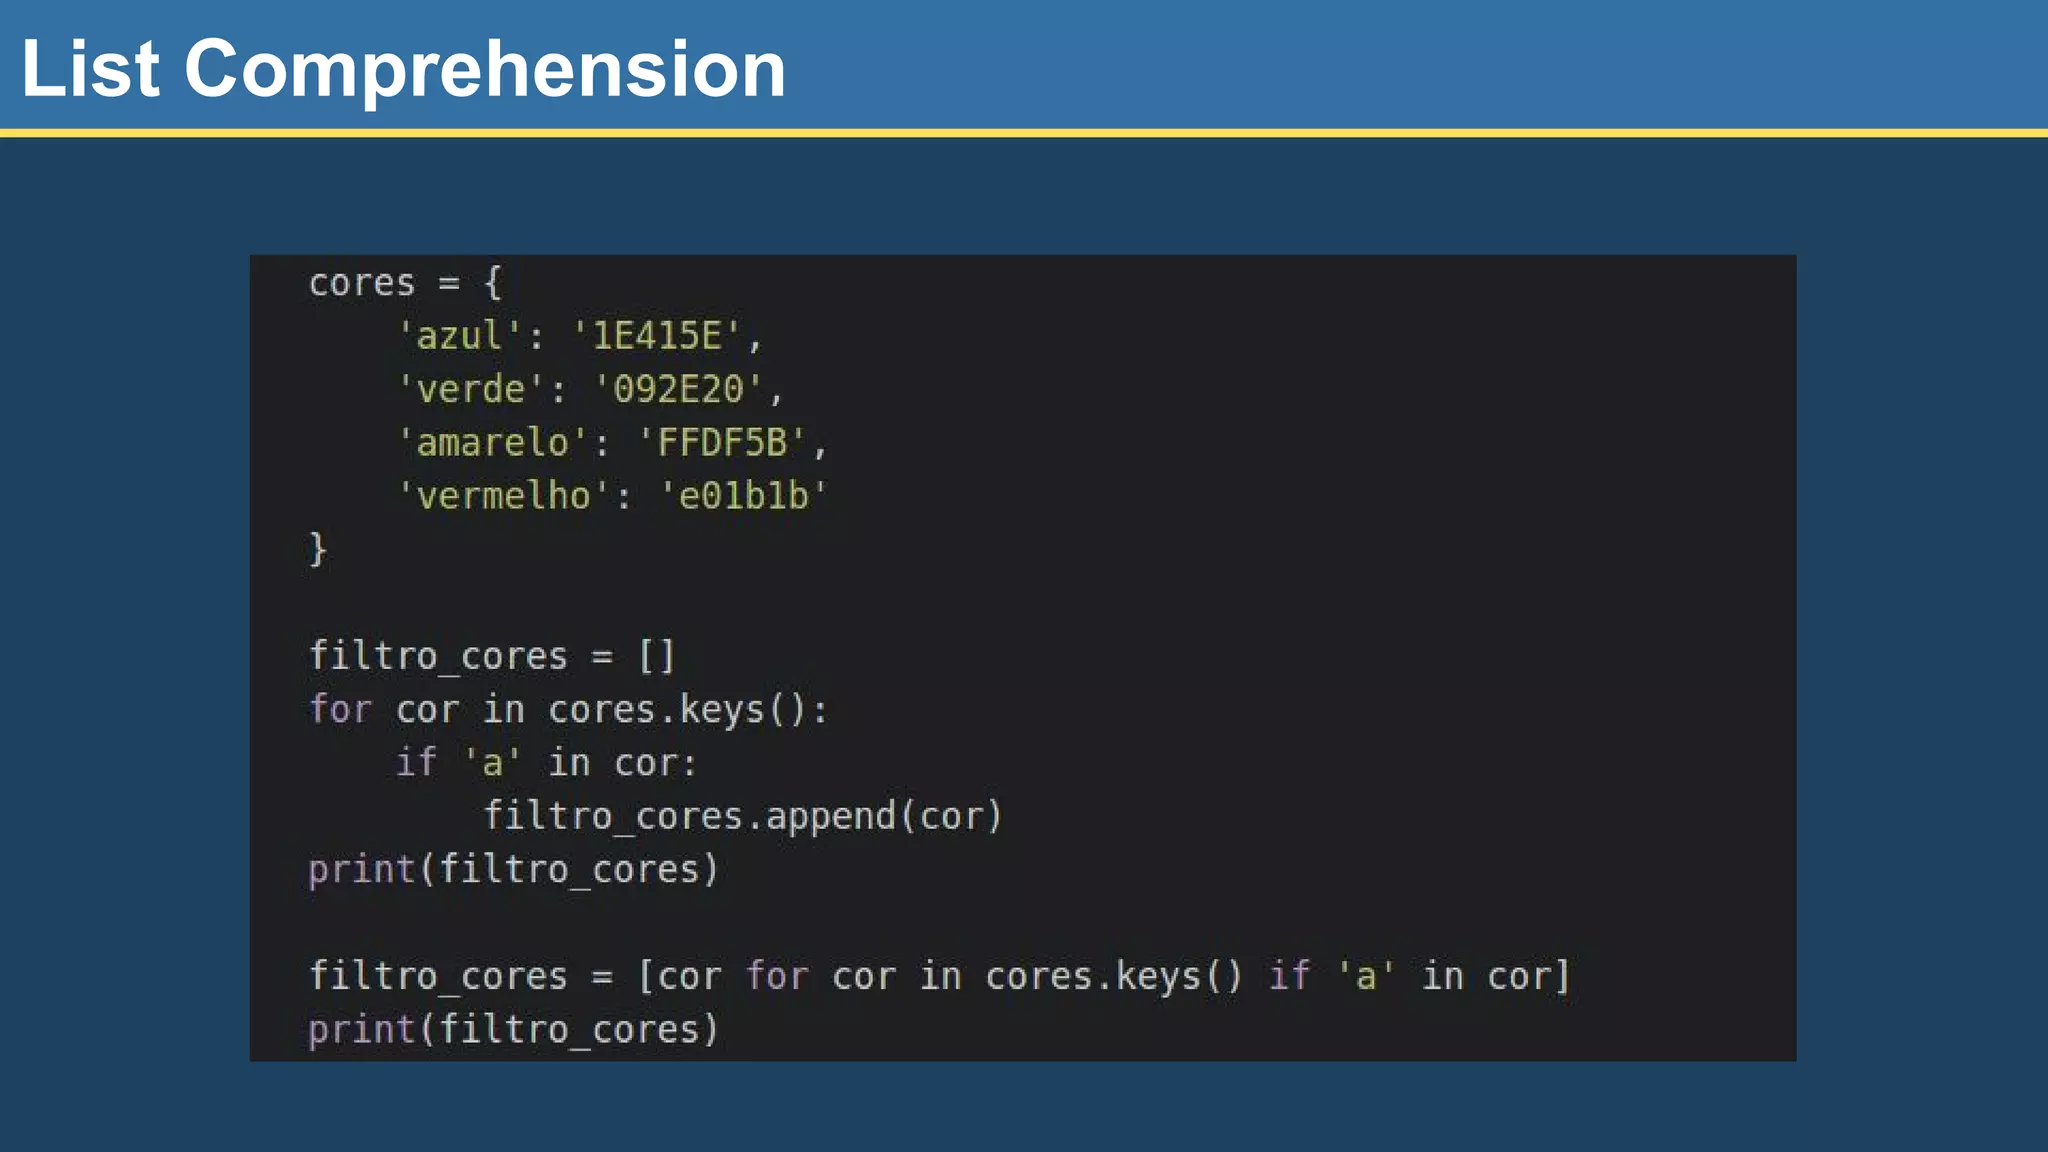Click the first print(filtro_cores) call

(514, 869)
